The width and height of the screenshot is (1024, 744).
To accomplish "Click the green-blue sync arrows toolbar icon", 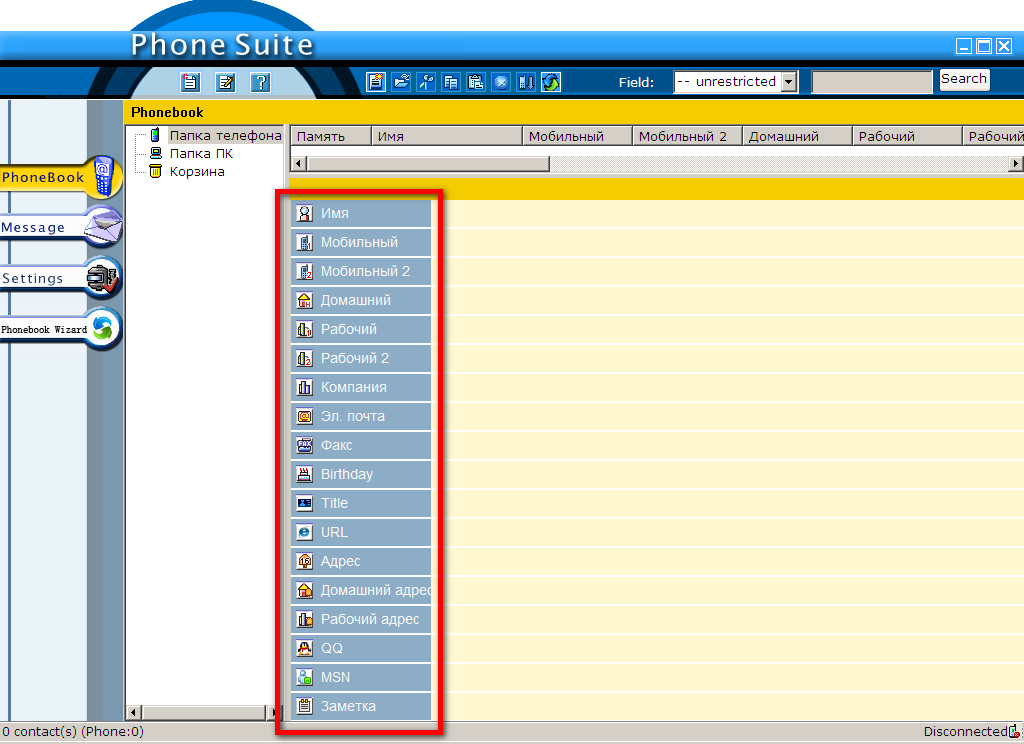I will [x=551, y=83].
